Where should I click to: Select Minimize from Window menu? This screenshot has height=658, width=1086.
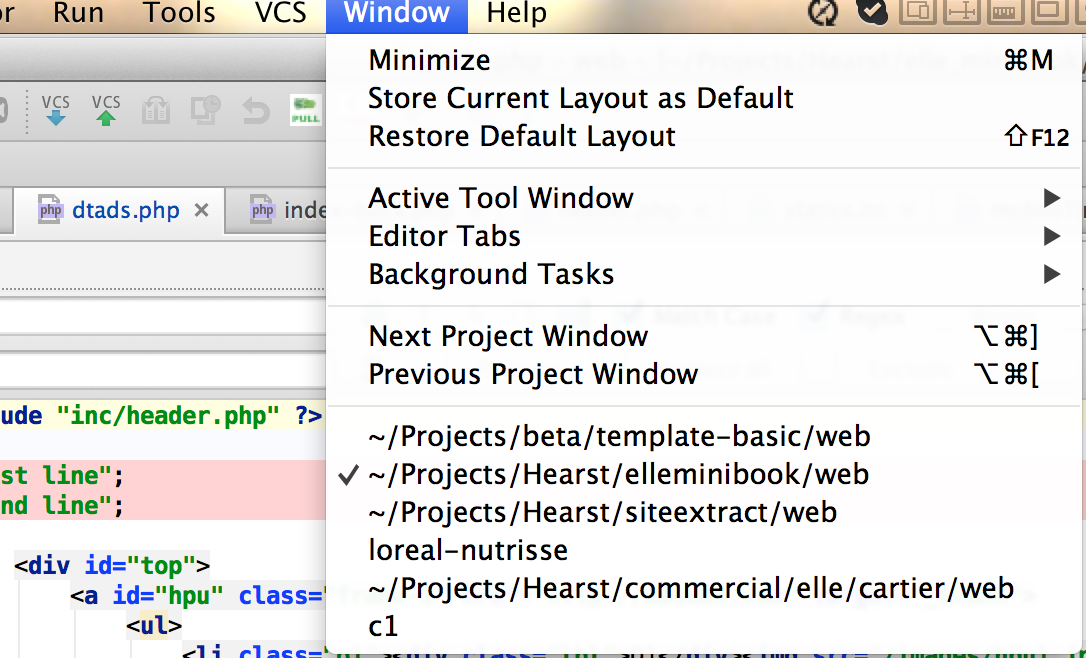pos(704,60)
